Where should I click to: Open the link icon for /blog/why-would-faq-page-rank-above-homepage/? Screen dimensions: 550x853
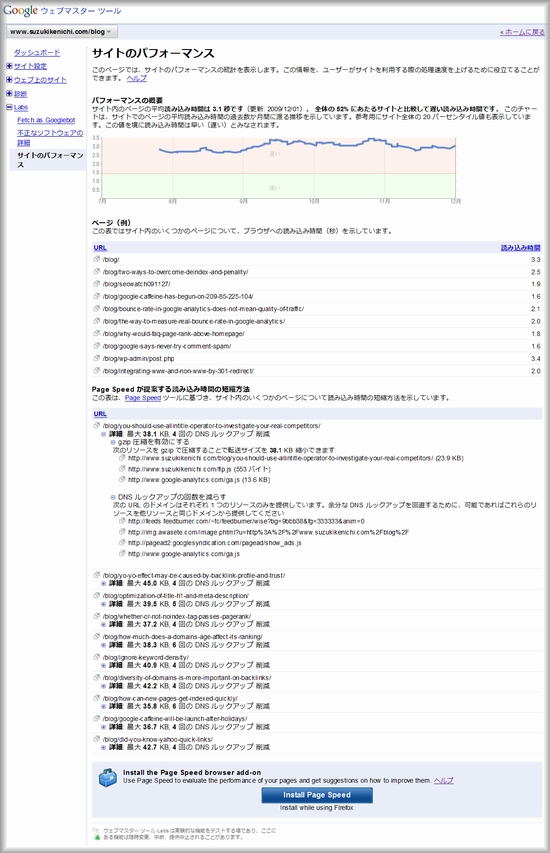tap(96, 333)
